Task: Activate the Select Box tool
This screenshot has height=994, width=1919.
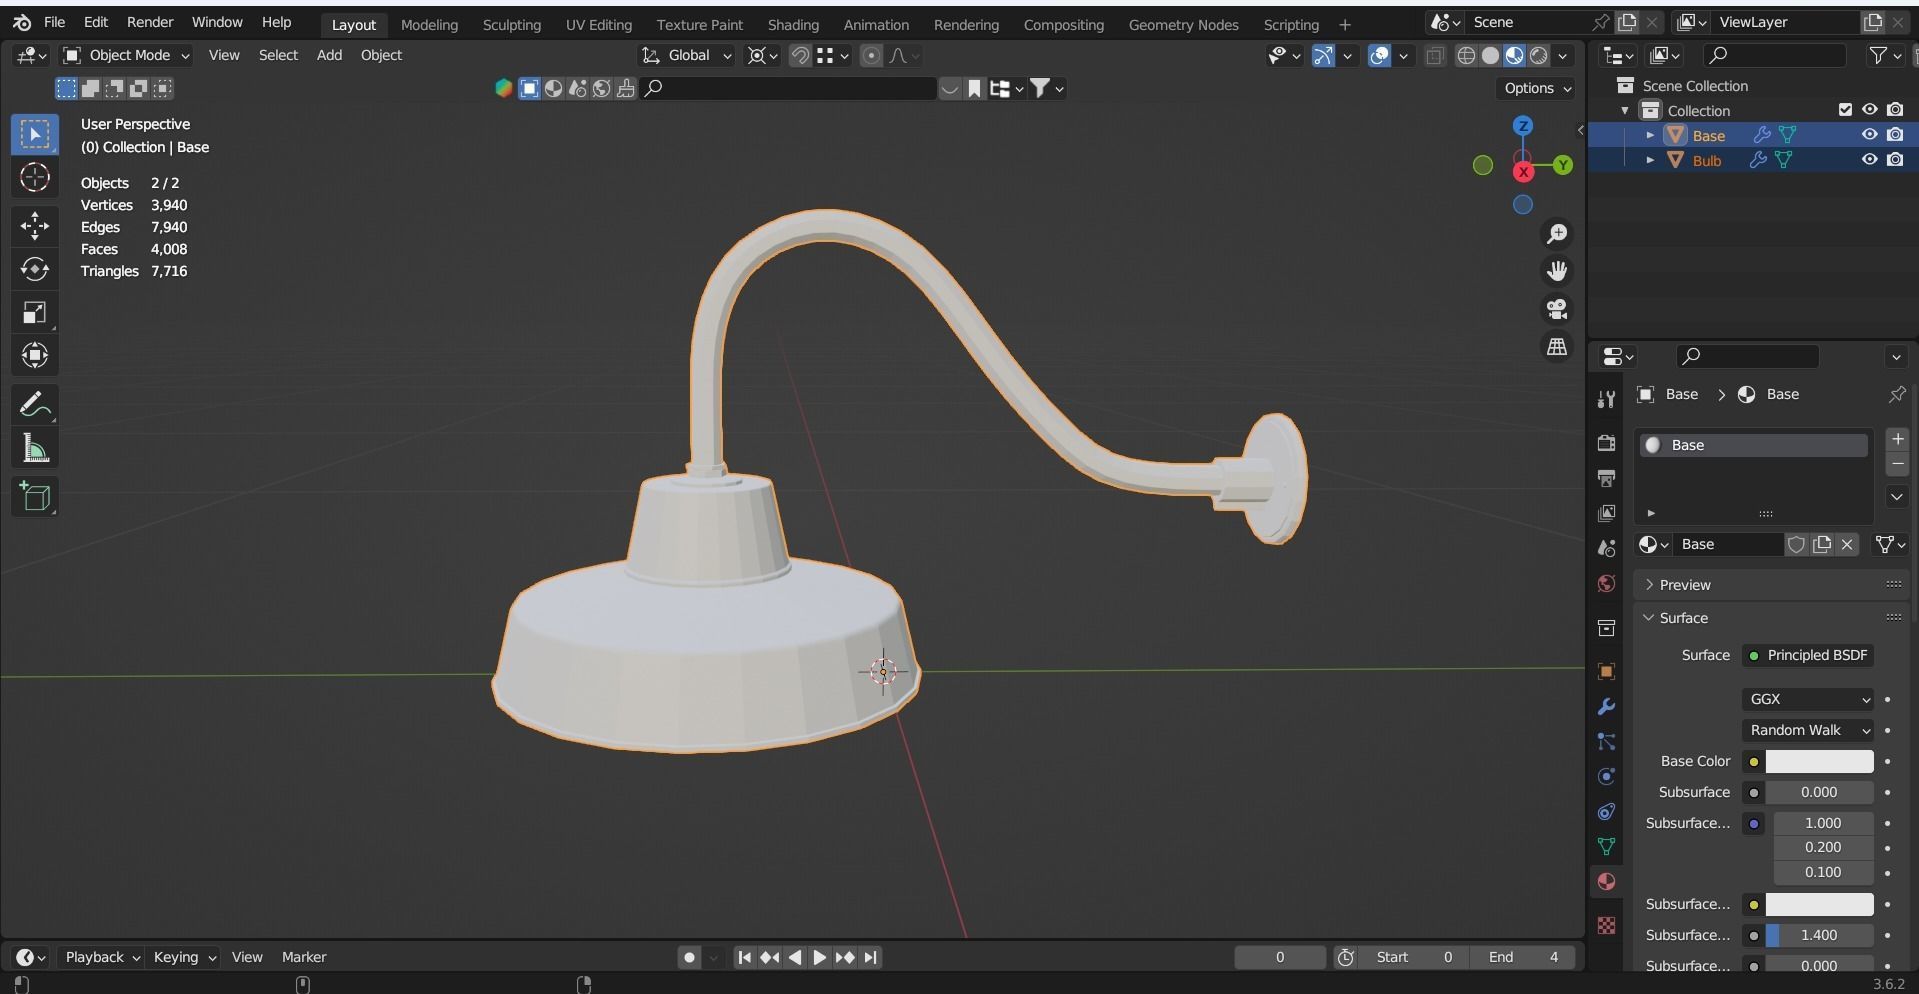Action: pyautogui.click(x=35, y=135)
